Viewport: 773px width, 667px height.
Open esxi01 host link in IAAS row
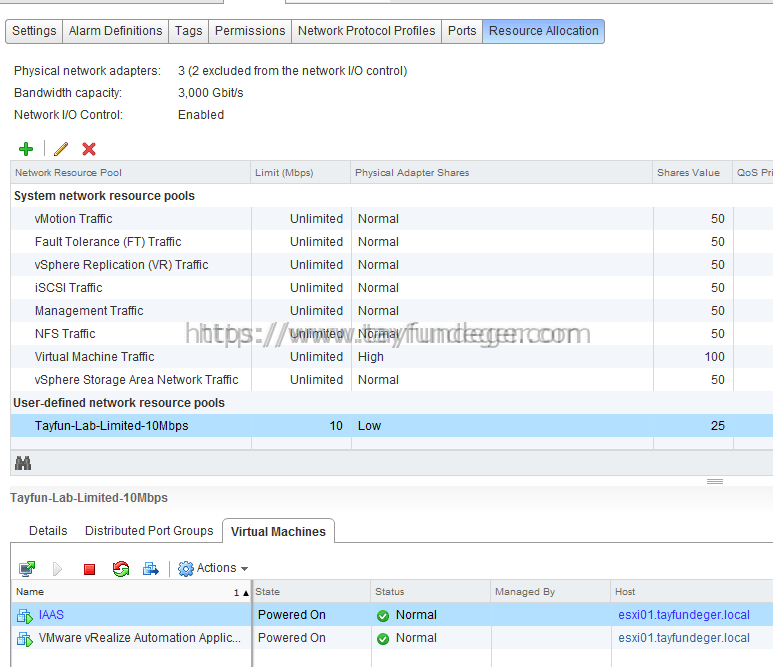pos(684,615)
